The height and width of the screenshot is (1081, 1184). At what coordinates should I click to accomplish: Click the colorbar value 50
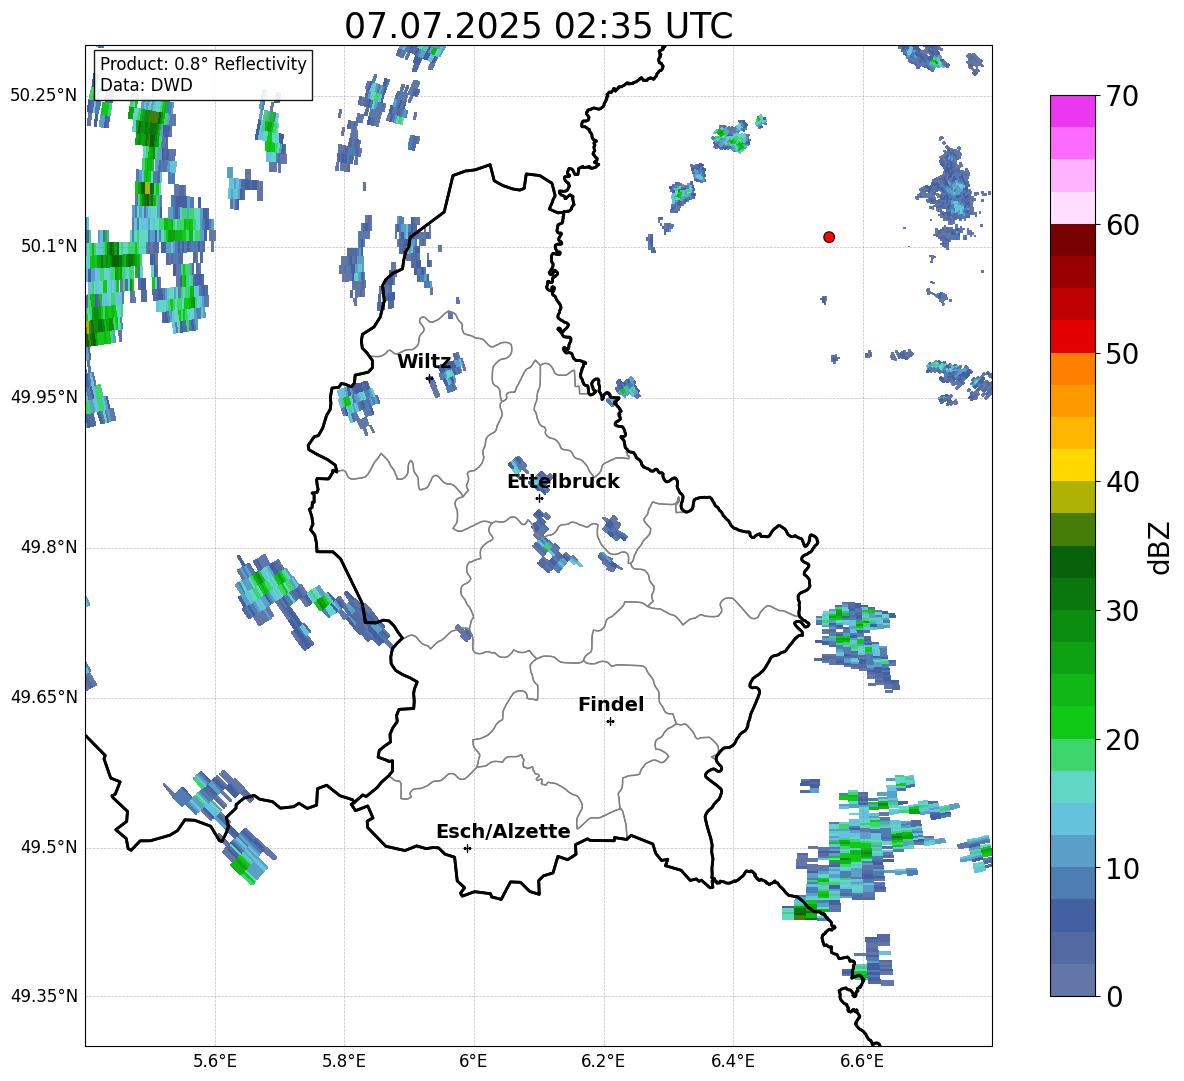pyautogui.click(x=1122, y=354)
